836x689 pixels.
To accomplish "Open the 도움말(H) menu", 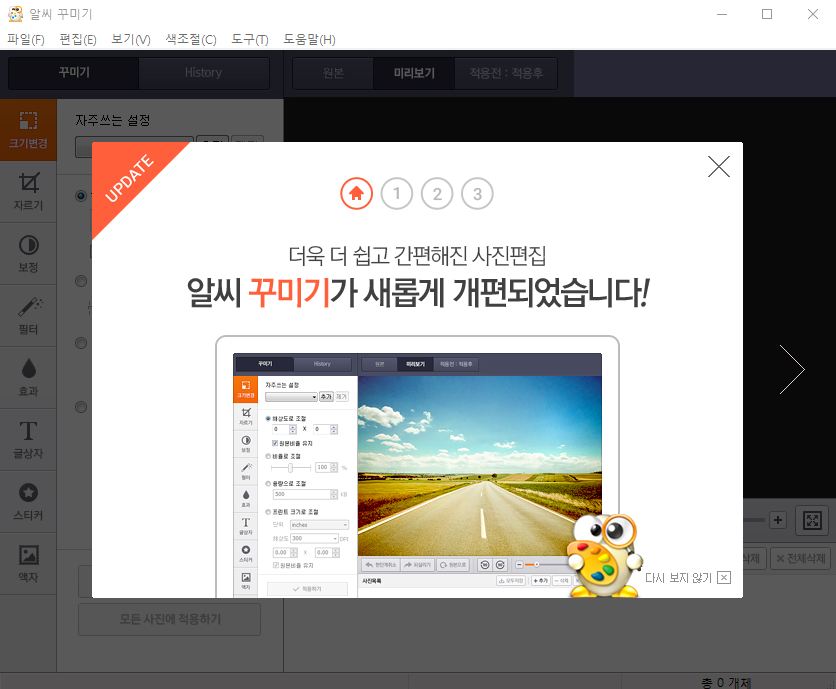I will click(309, 39).
